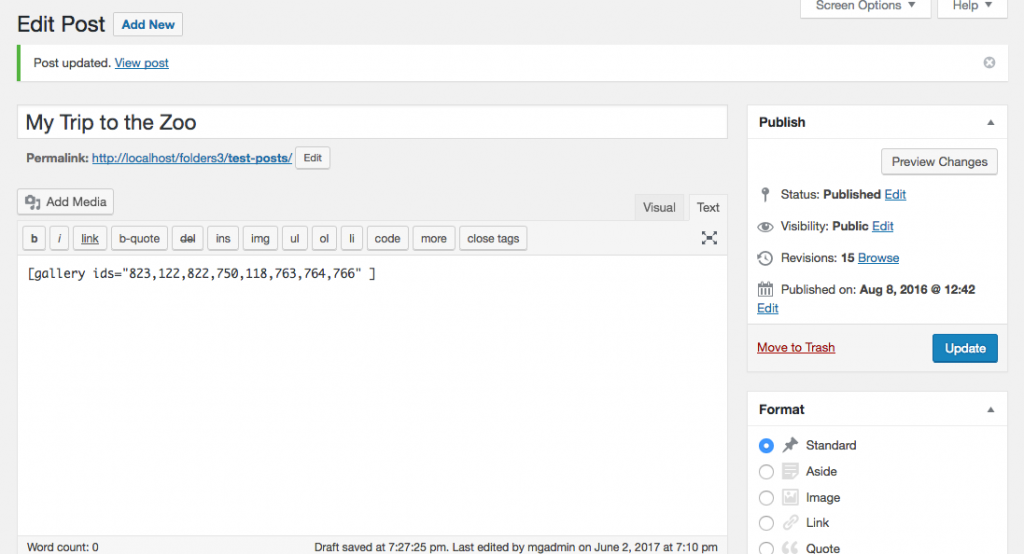
Task: Insert italic tag with i button
Action: click(x=59, y=238)
